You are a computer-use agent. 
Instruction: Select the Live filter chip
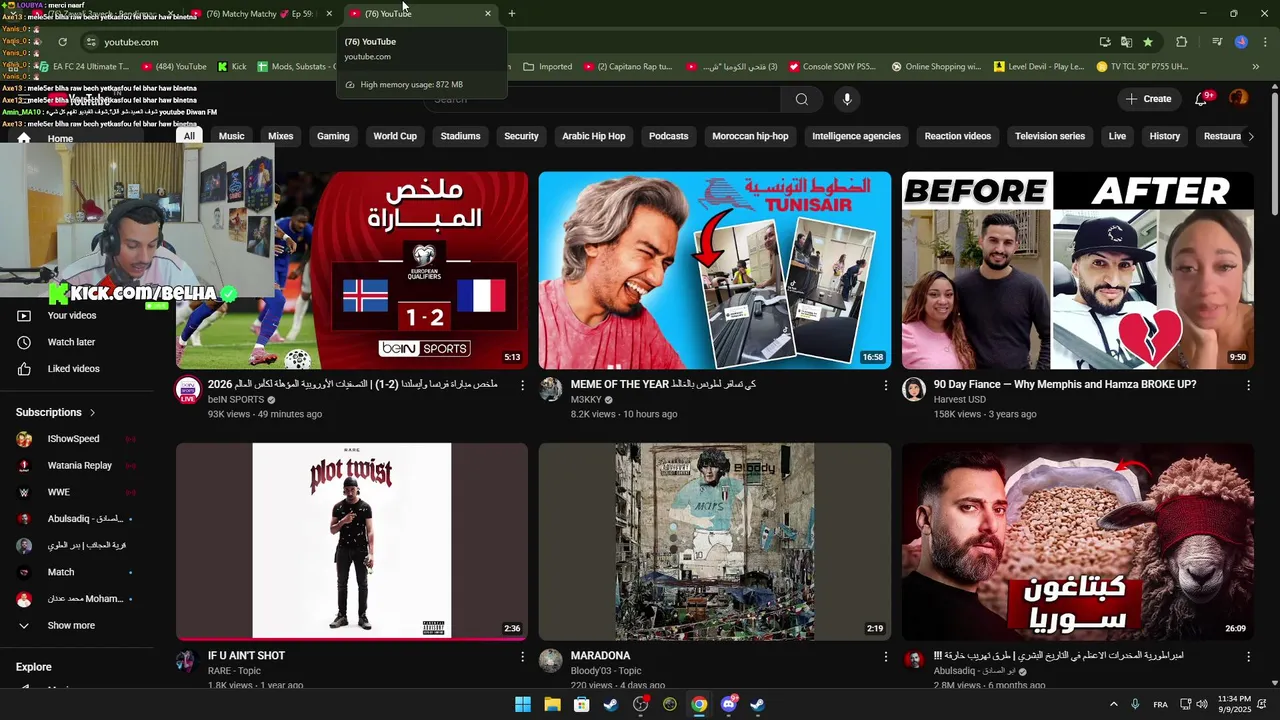coord(1117,136)
